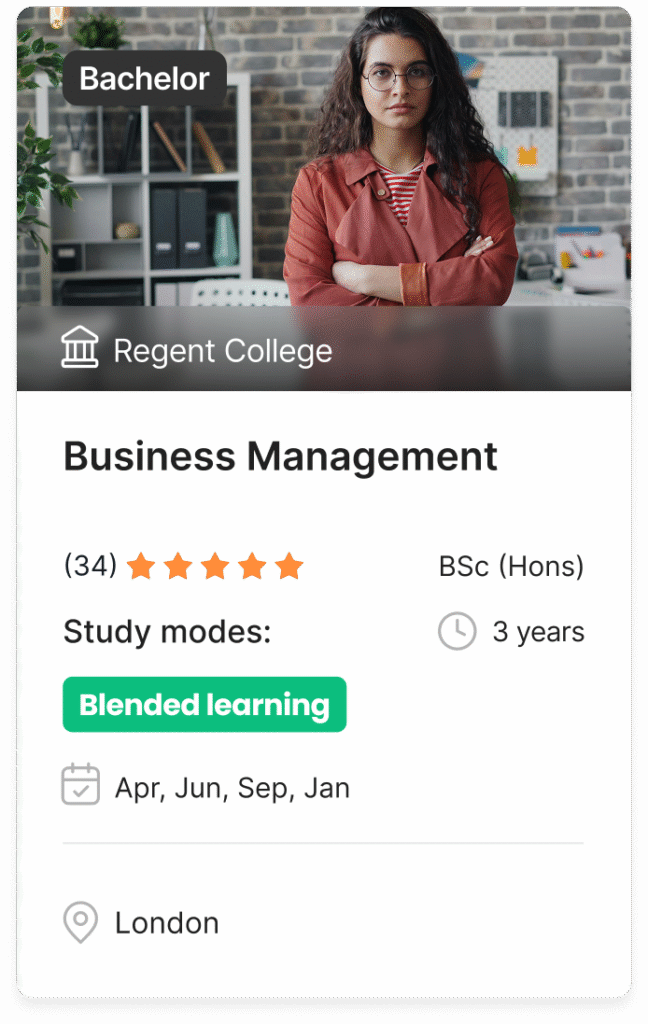Select the Blended learning tag
Viewport: 648px width, 1024px height.
[204, 705]
